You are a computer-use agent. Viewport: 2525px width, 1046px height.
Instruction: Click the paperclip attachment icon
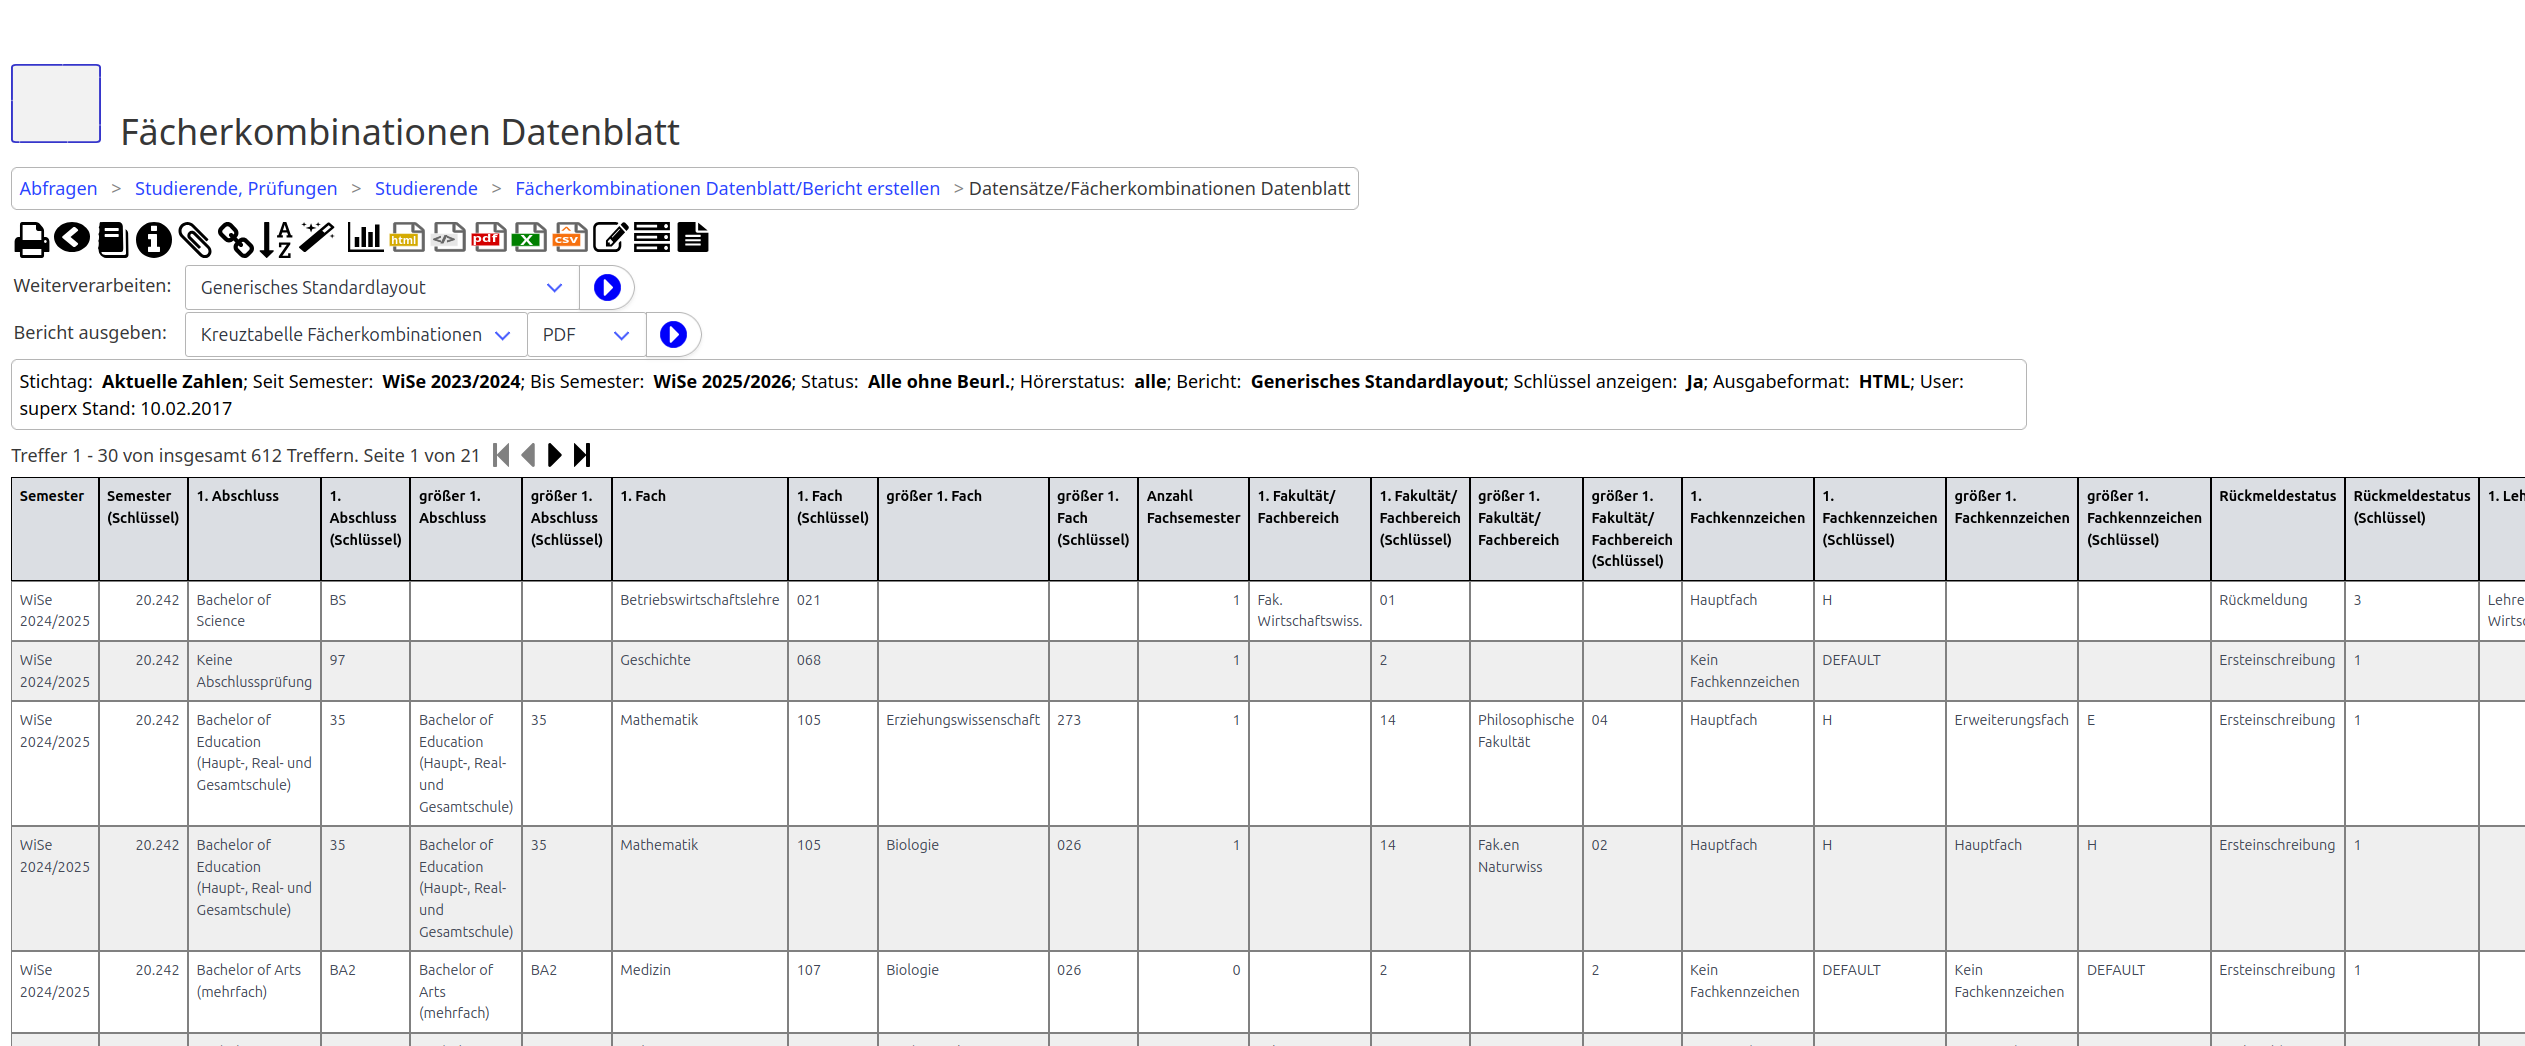195,239
